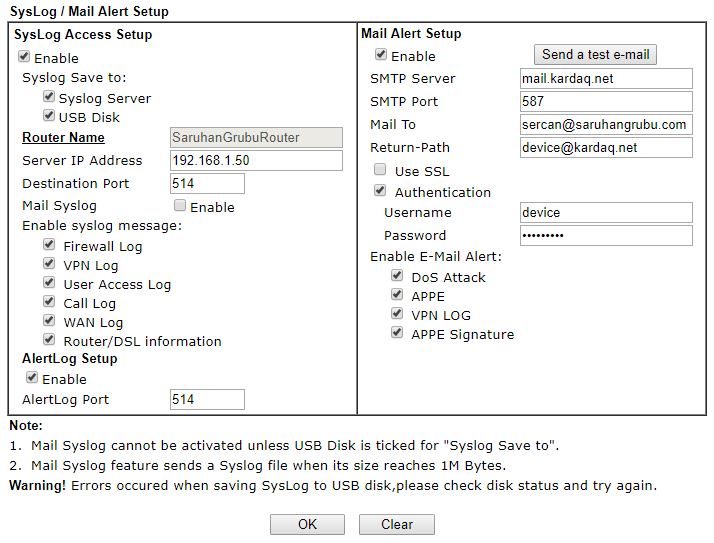The width and height of the screenshot is (714, 543).
Task: Toggle the User Access Log checkbox
Action: click(x=49, y=283)
